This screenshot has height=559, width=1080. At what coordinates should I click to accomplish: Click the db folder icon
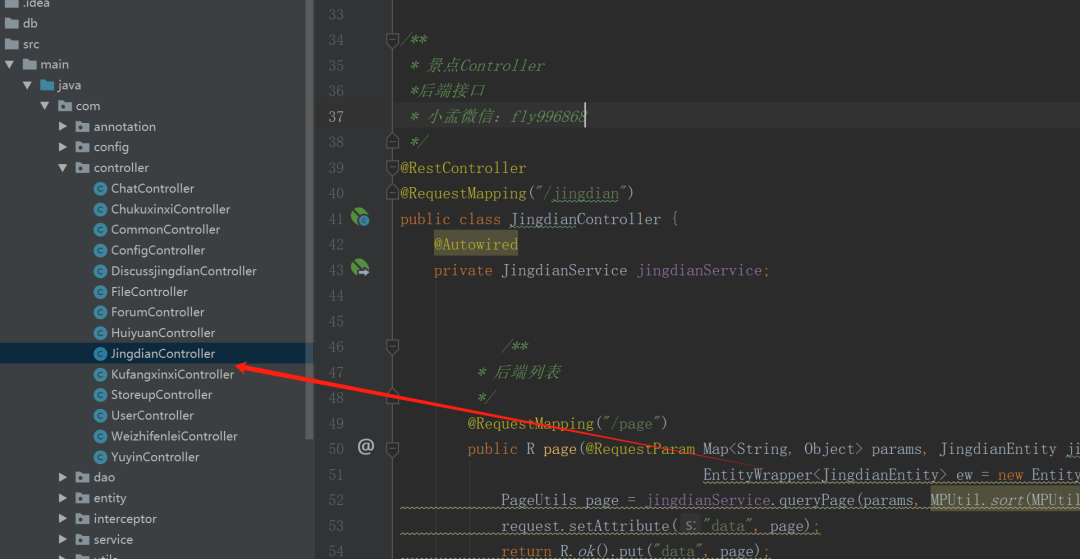tap(11, 23)
